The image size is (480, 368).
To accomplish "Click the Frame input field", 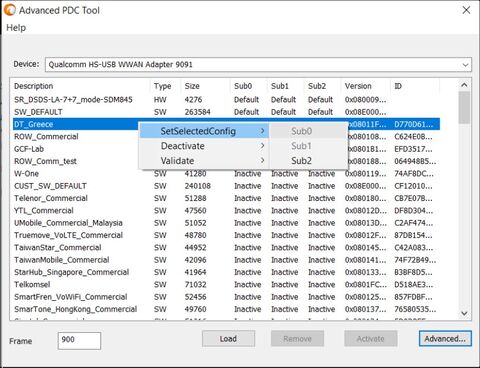I will (x=79, y=340).
